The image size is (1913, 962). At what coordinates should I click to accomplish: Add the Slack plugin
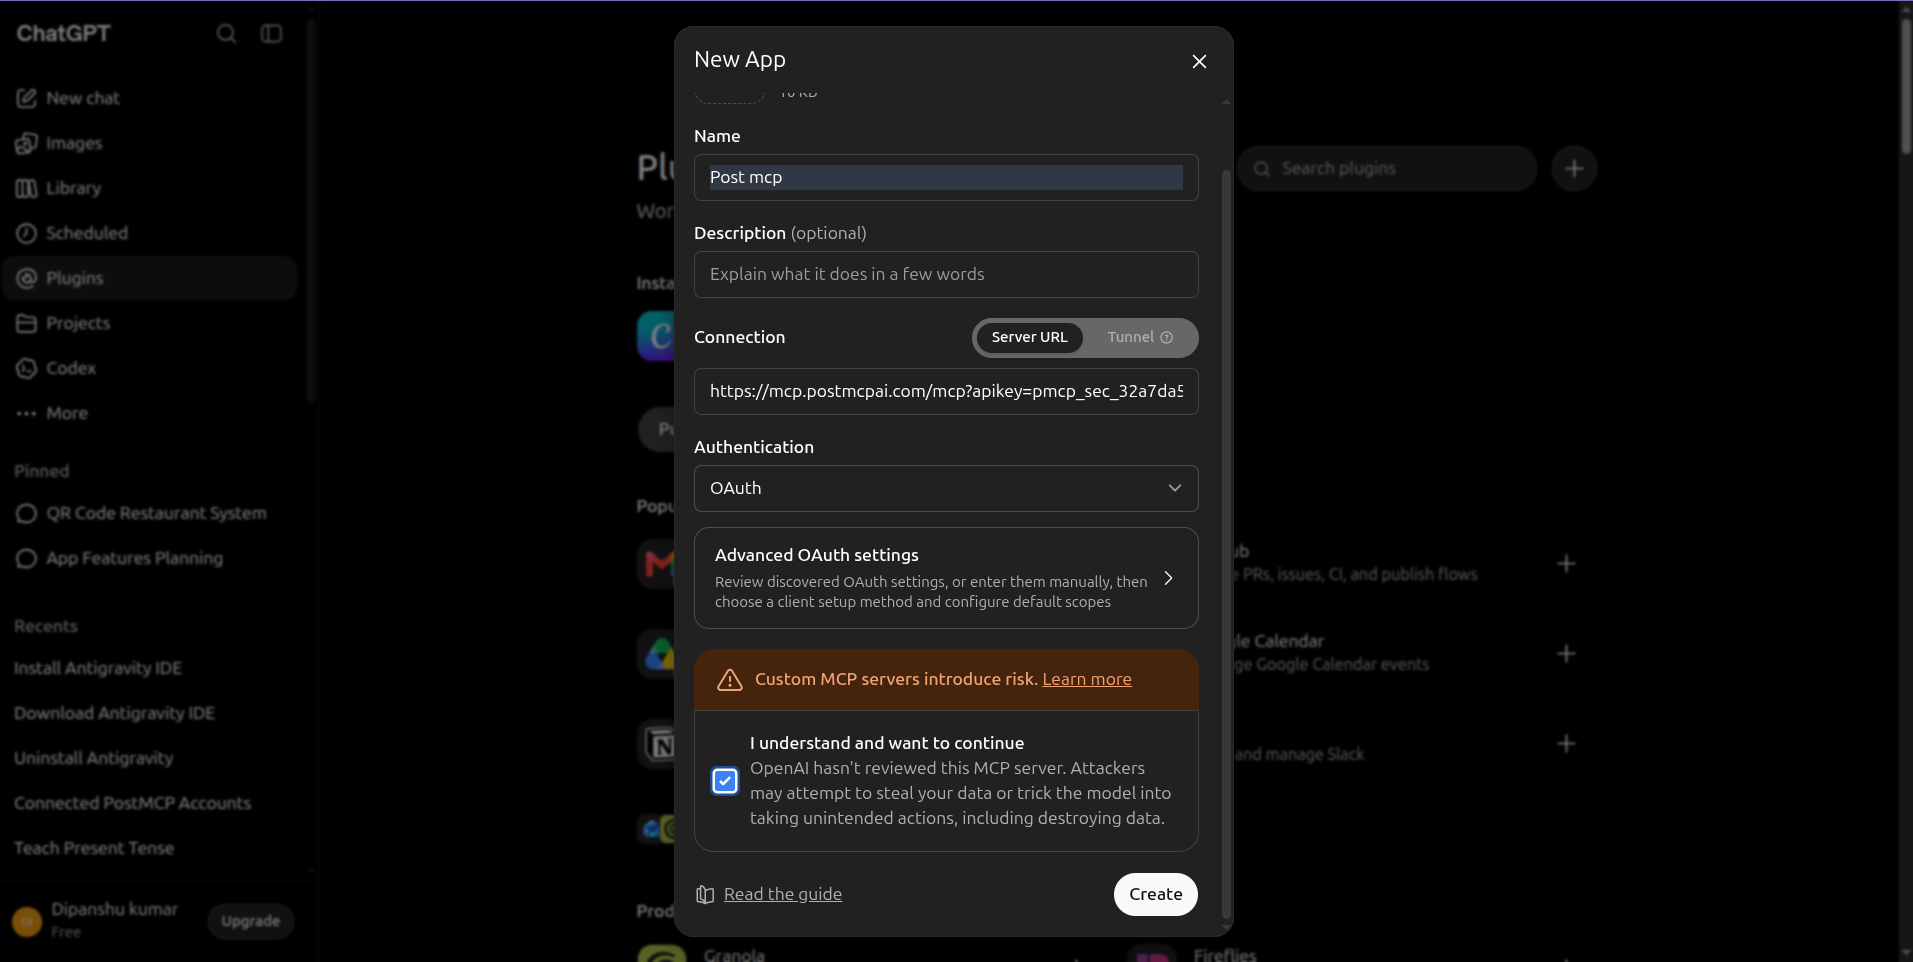[x=1567, y=744]
